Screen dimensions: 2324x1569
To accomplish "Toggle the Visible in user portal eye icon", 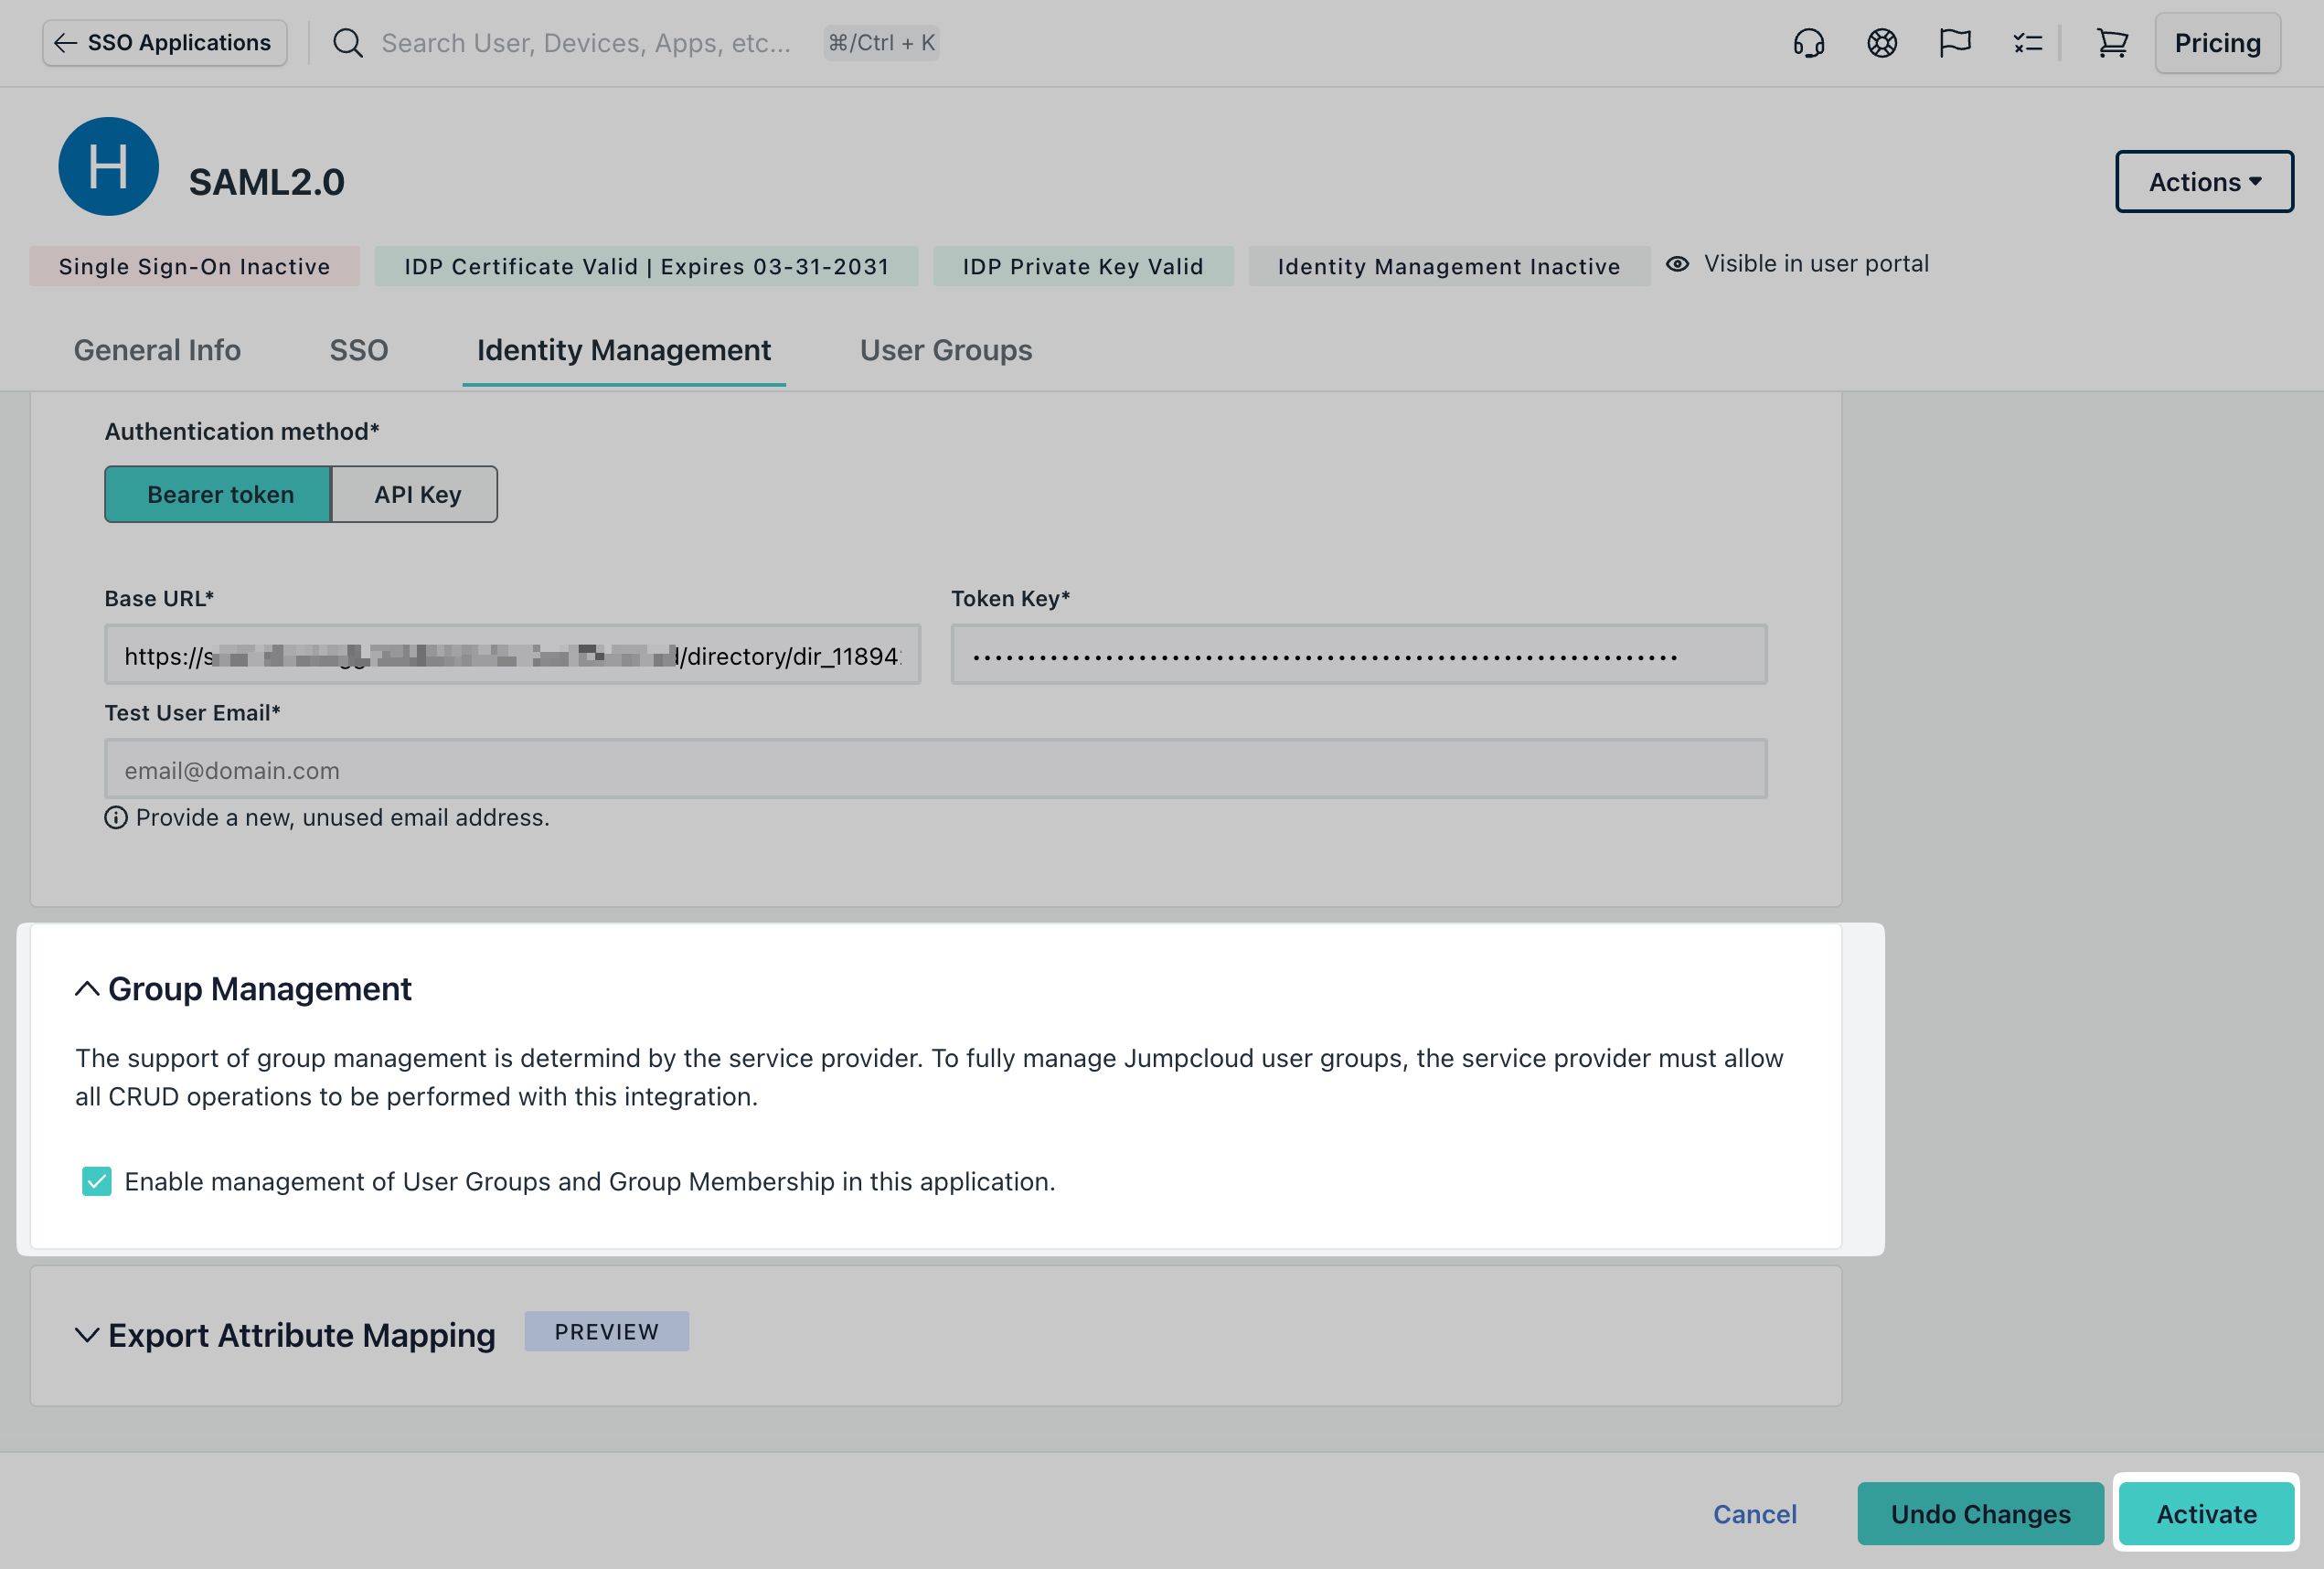I will pyautogui.click(x=1676, y=263).
